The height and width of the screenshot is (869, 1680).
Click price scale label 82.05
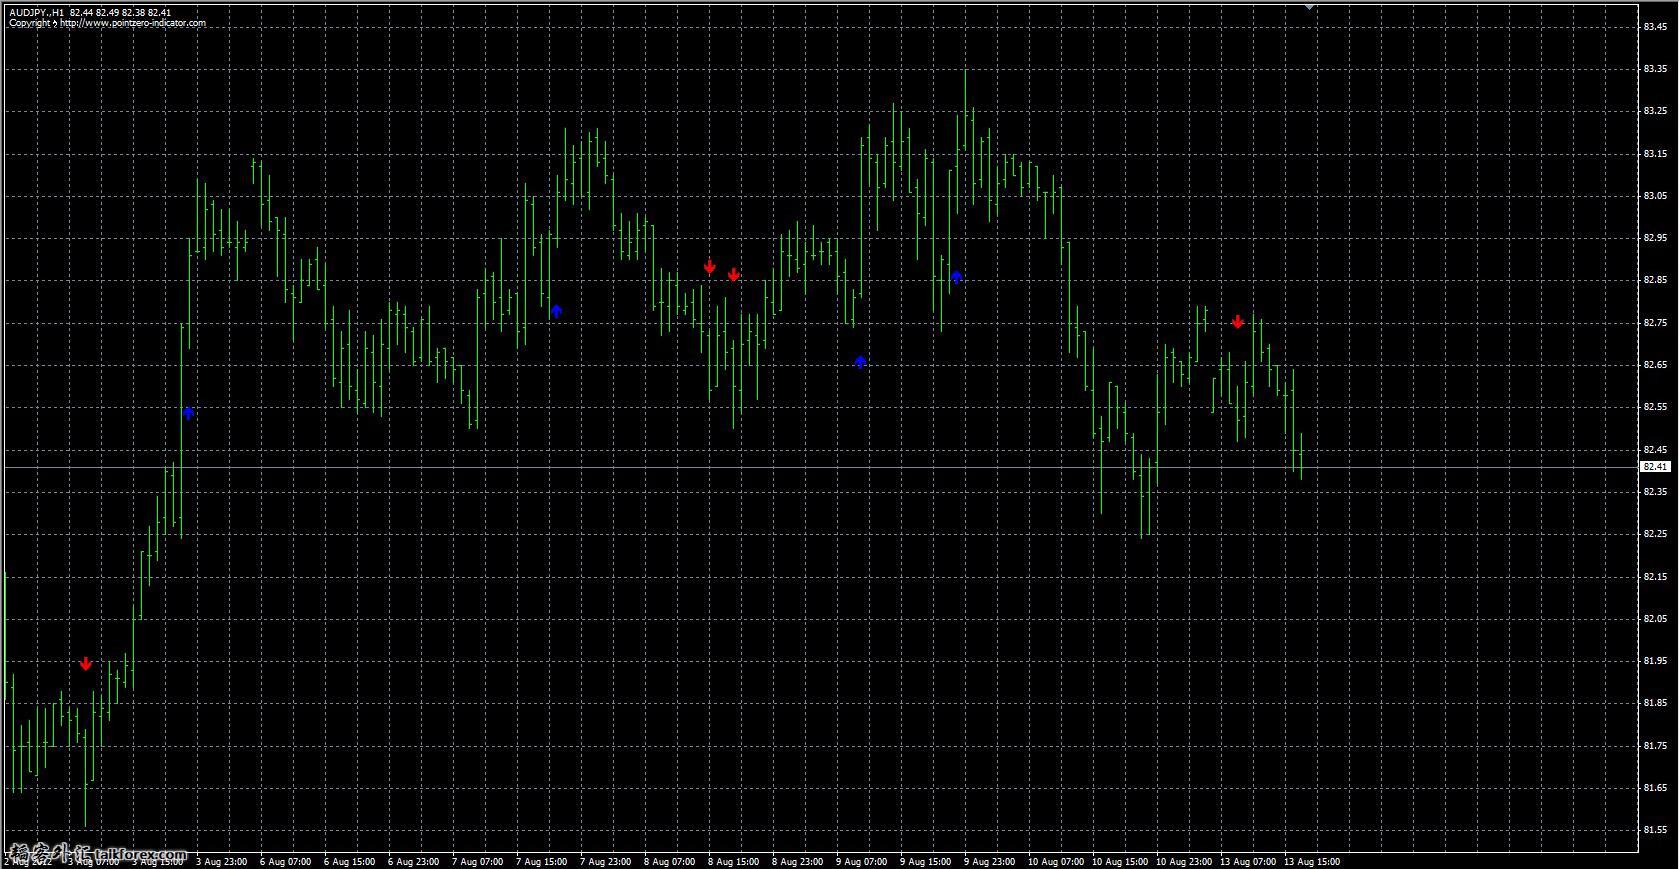[1655, 619]
